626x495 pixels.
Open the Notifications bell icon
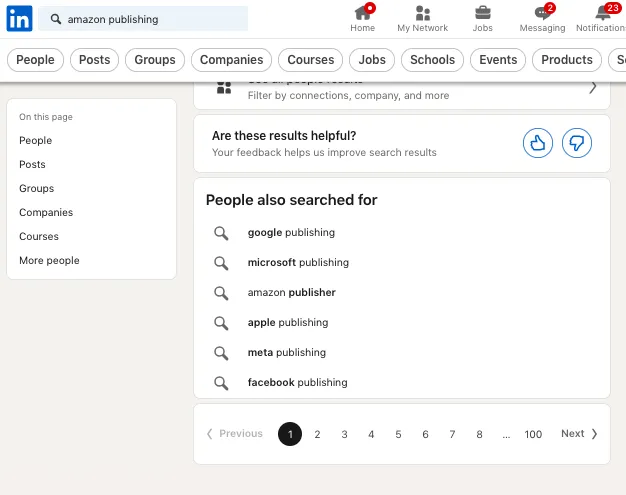pos(602,13)
